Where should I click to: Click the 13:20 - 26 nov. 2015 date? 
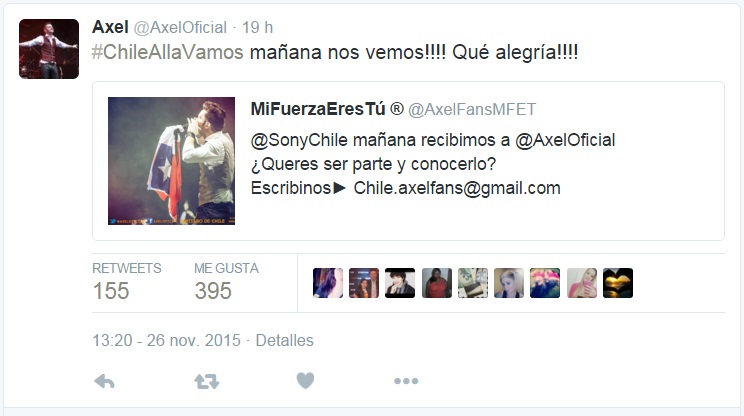(167, 340)
